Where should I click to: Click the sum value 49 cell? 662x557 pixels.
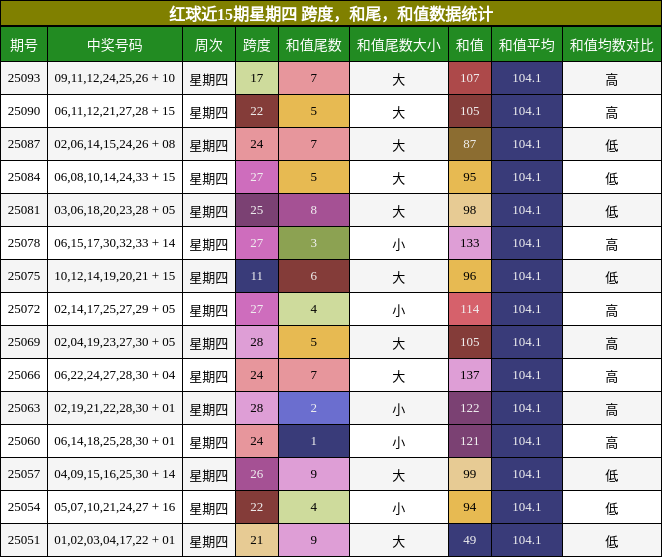tap(470, 540)
